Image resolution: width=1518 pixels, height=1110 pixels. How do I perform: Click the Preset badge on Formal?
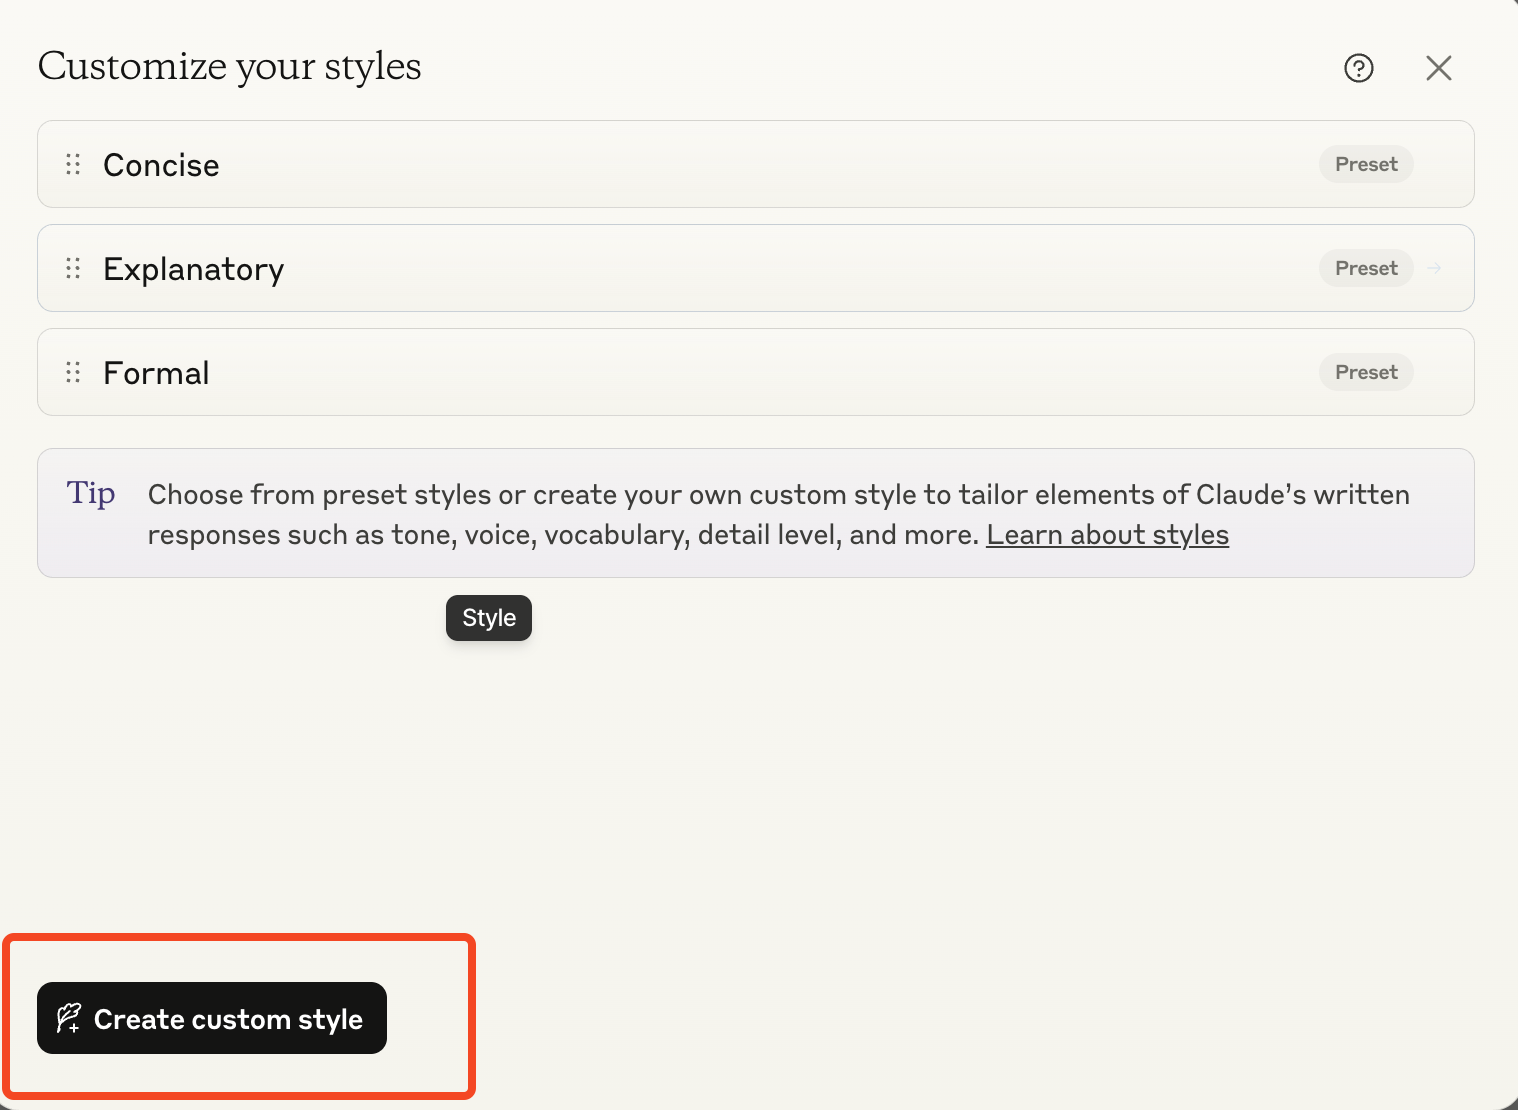click(1366, 372)
